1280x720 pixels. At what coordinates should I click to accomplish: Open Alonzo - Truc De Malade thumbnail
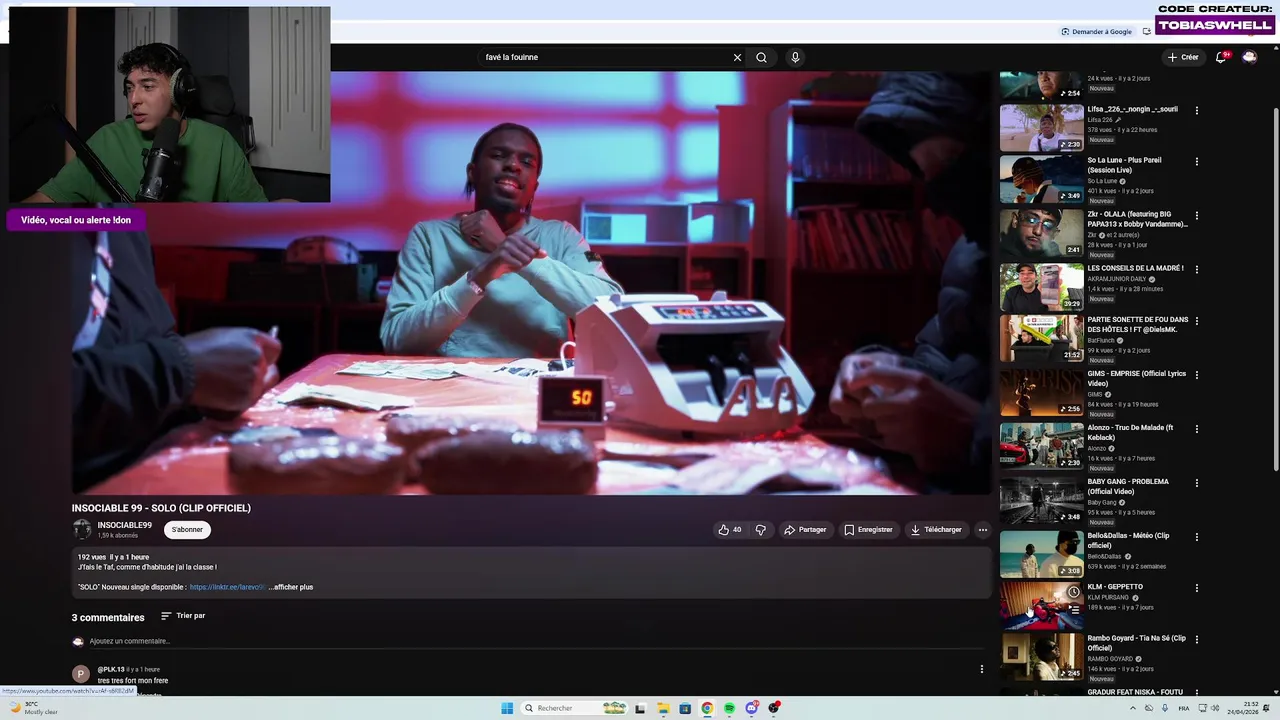tap(1041, 446)
